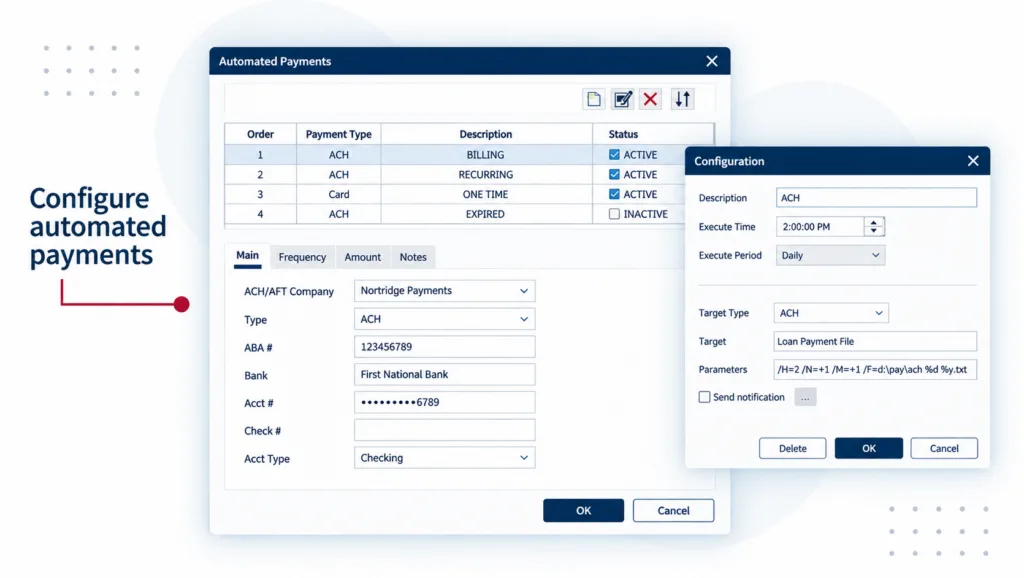Uncheck ACTIVE status for BILLING row
Viewport: 1024px width, 578px height.
click(614, 155)
